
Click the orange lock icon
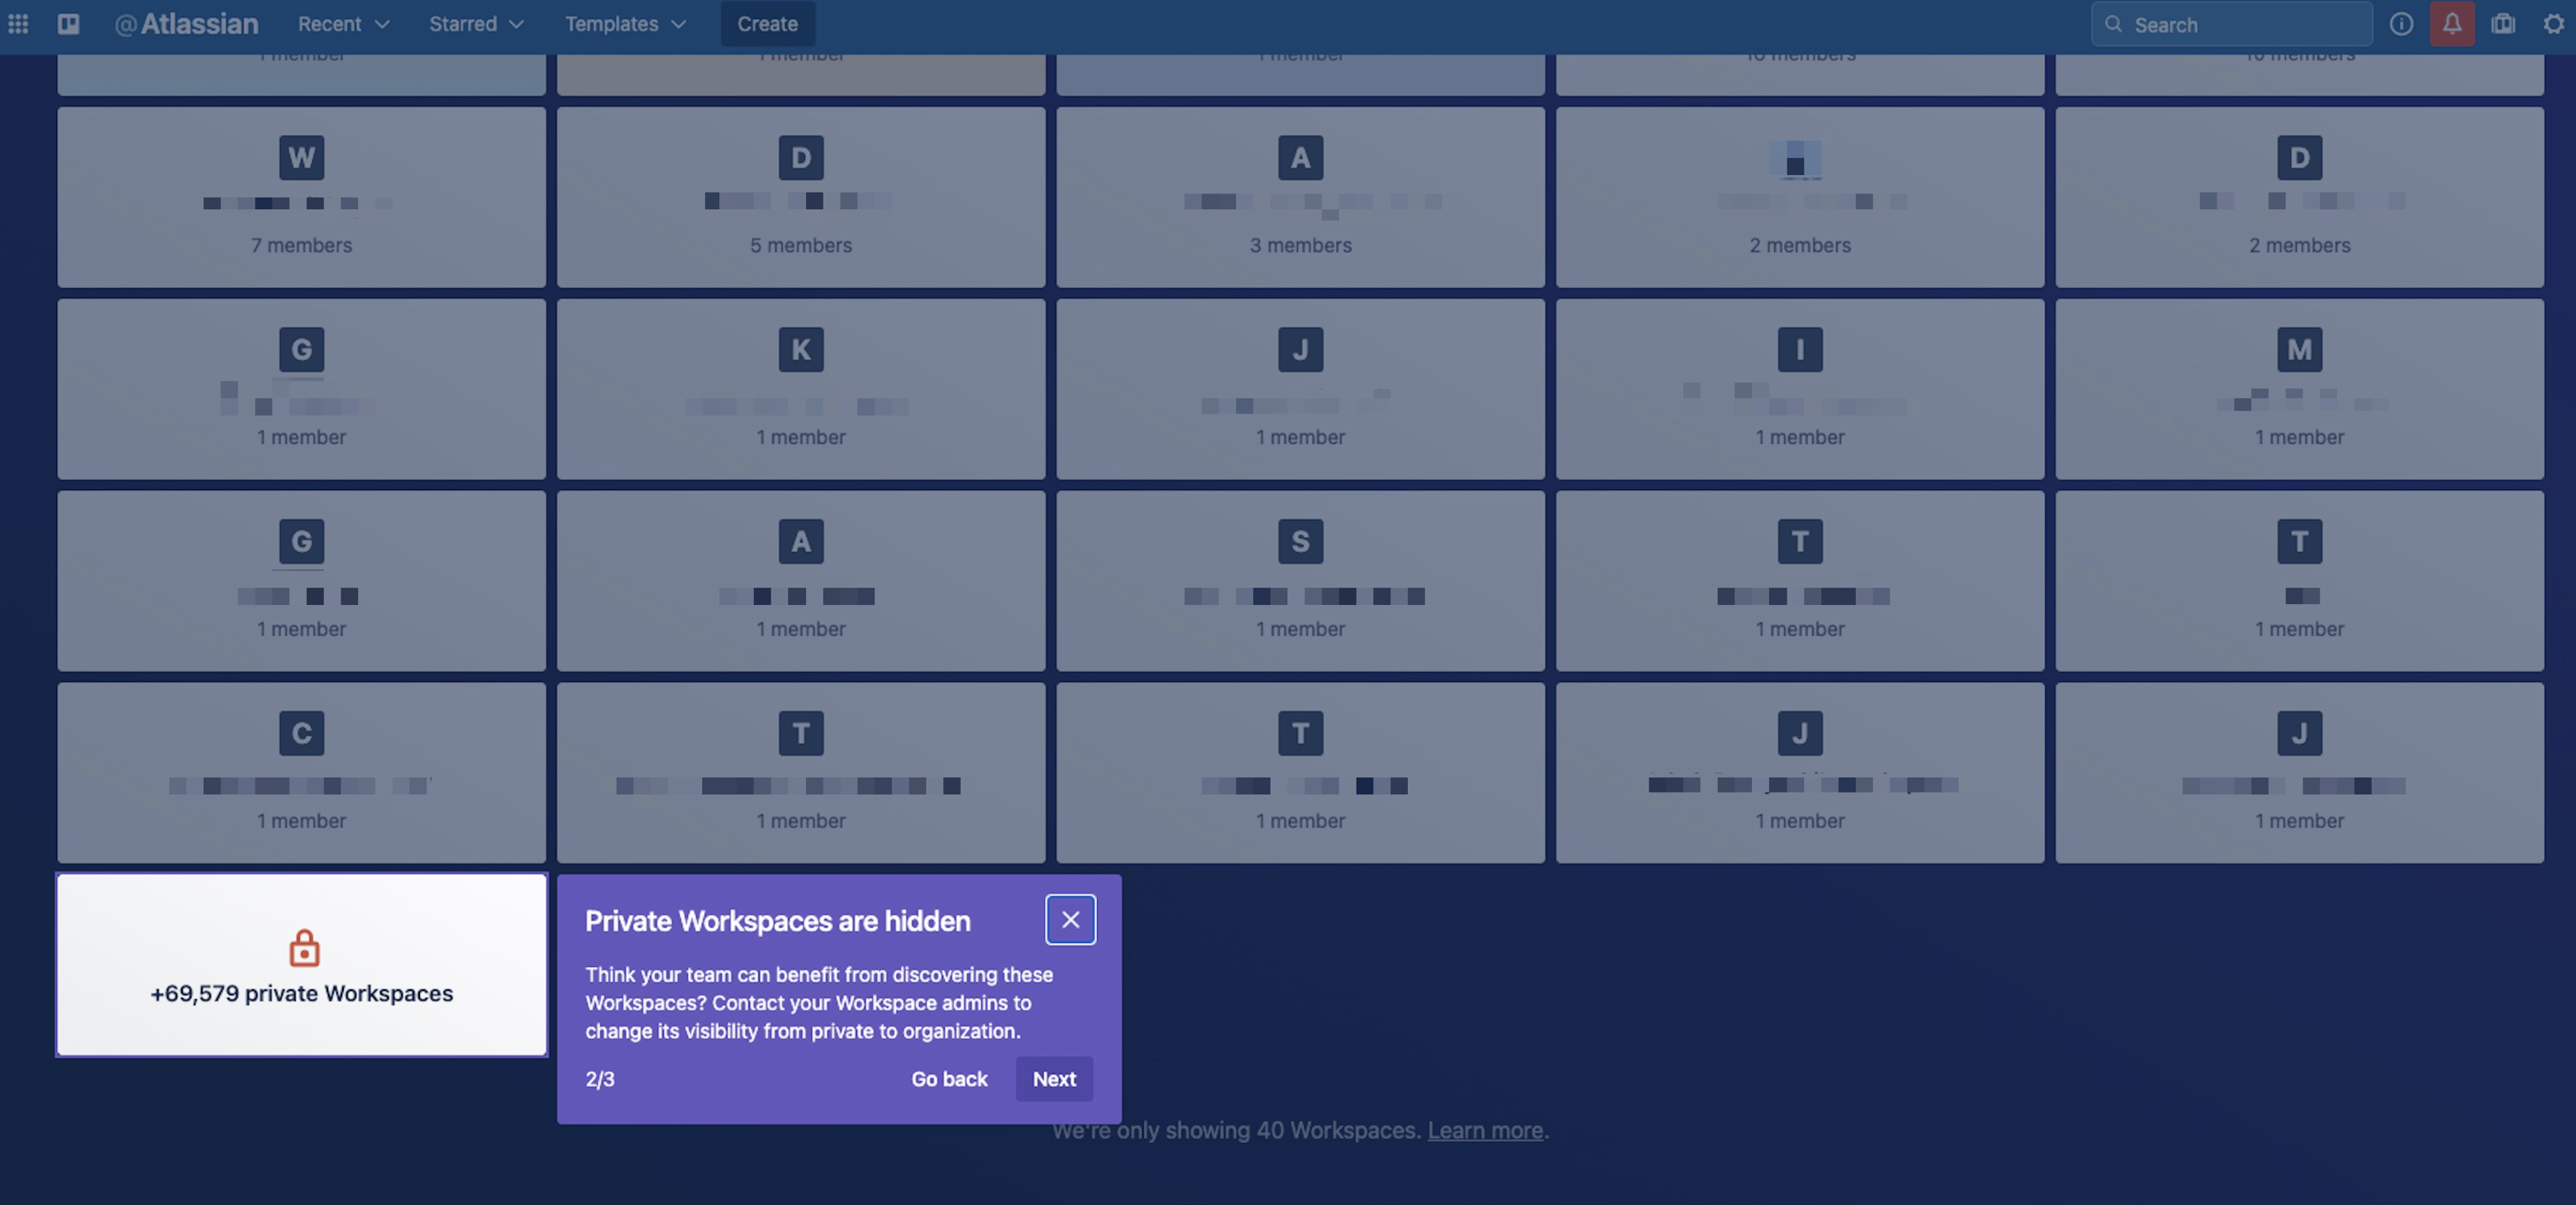coord(304,947)
